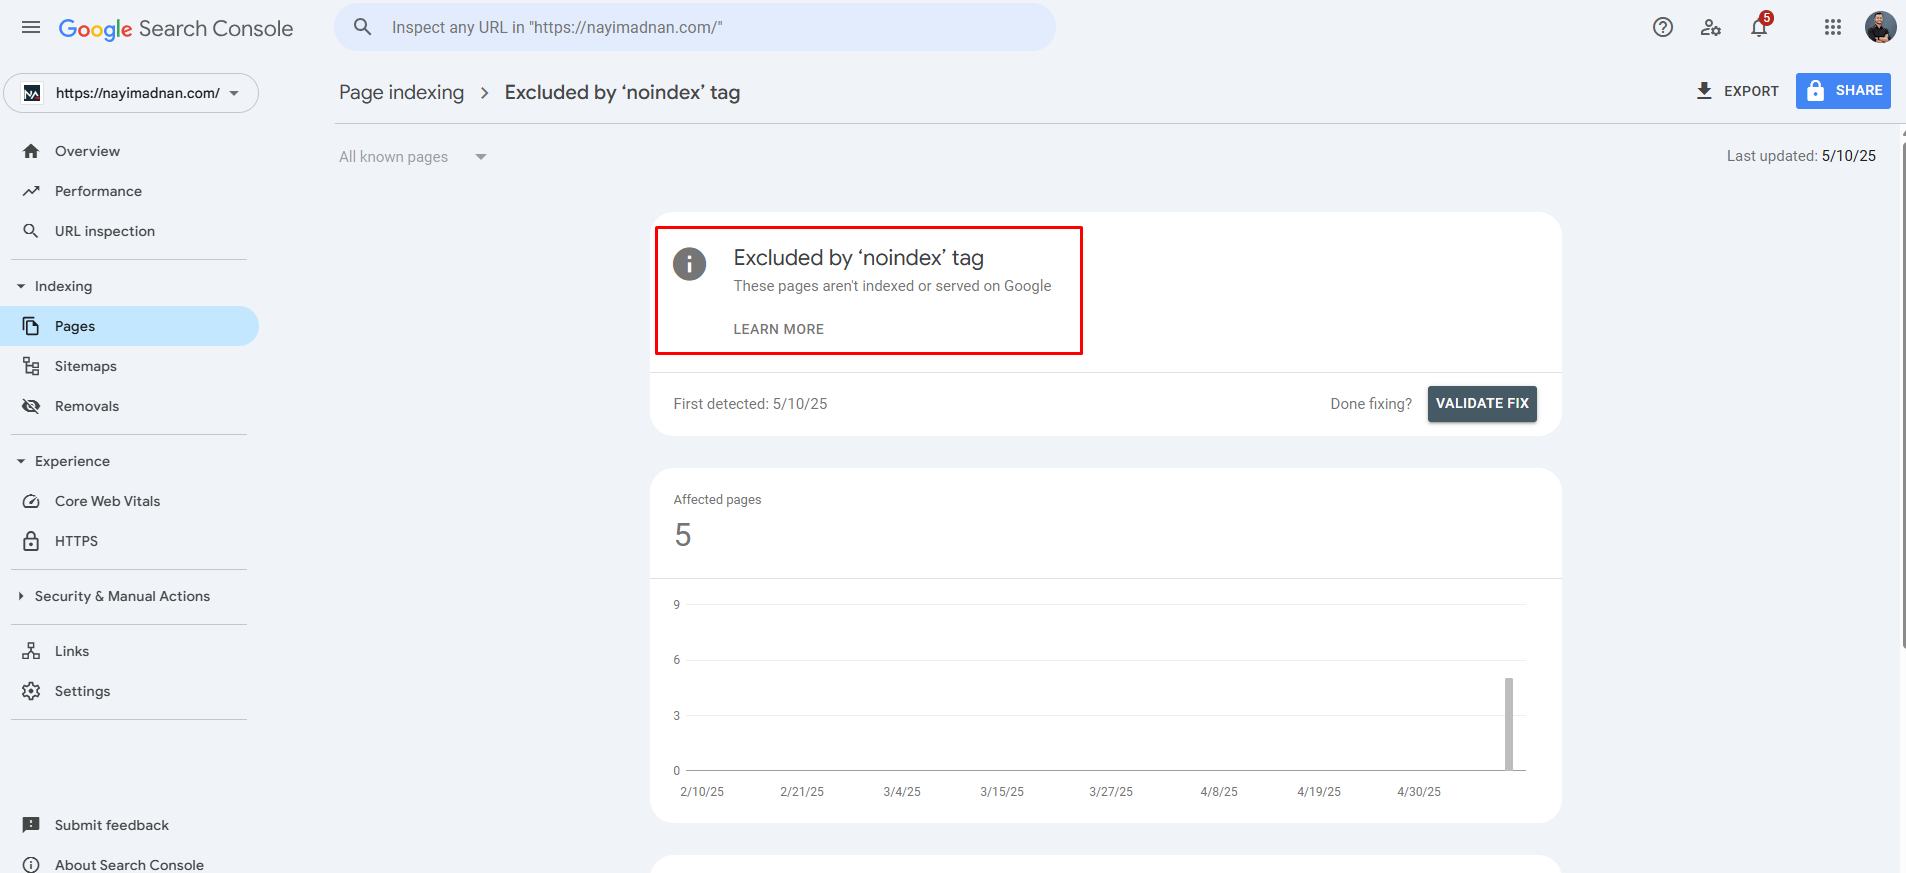Open the Google apps grid

[x=1833, y=28]
